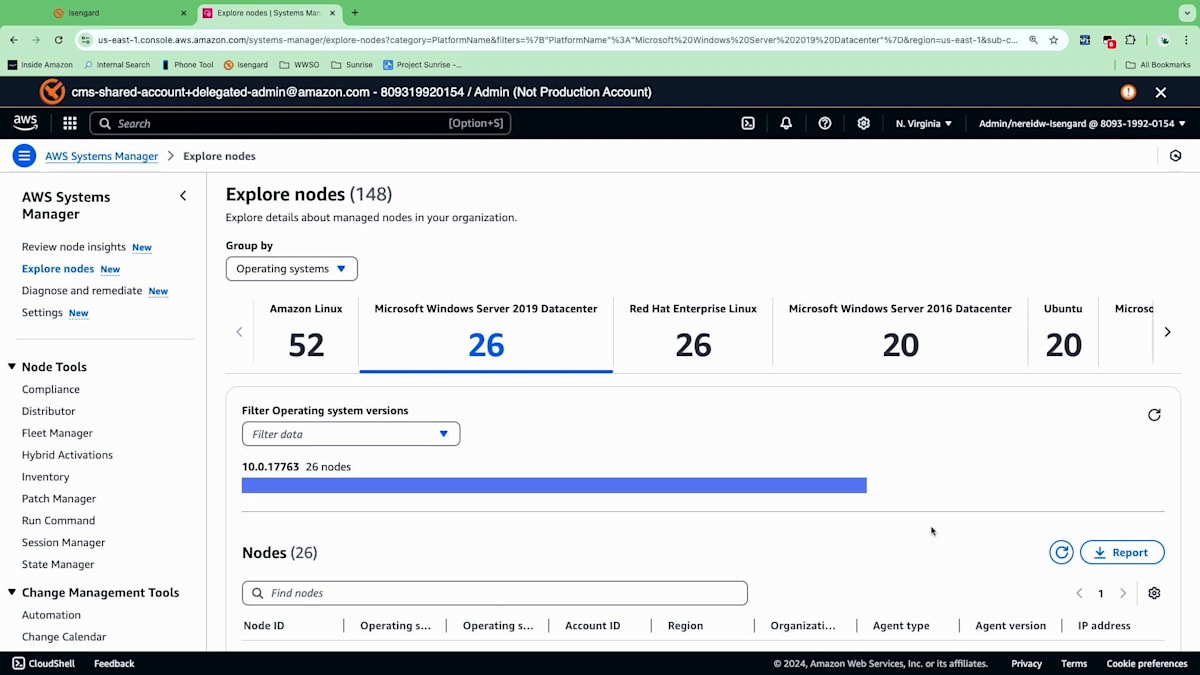Open Cookie preferences in footer
1200x675 pixels.
click(1147, 663)
